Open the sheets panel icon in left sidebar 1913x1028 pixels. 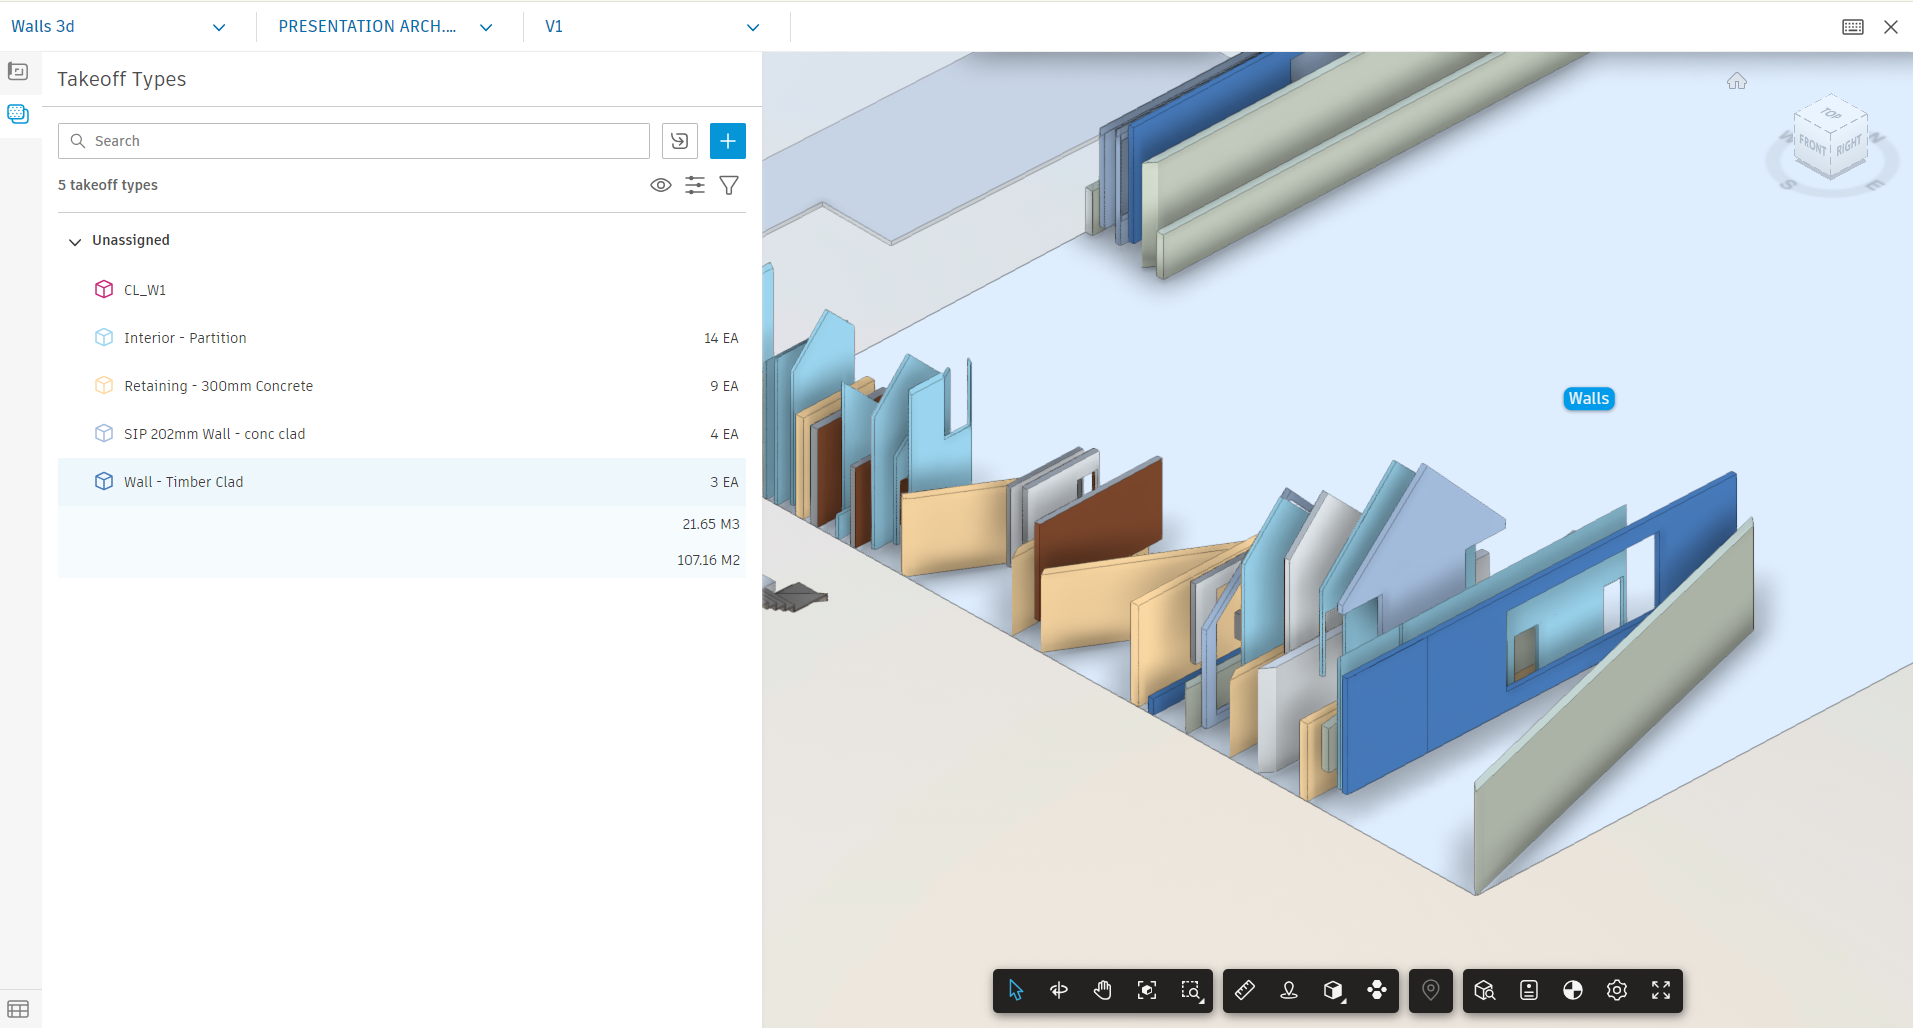pyautogui.click(x=18, y=71)
